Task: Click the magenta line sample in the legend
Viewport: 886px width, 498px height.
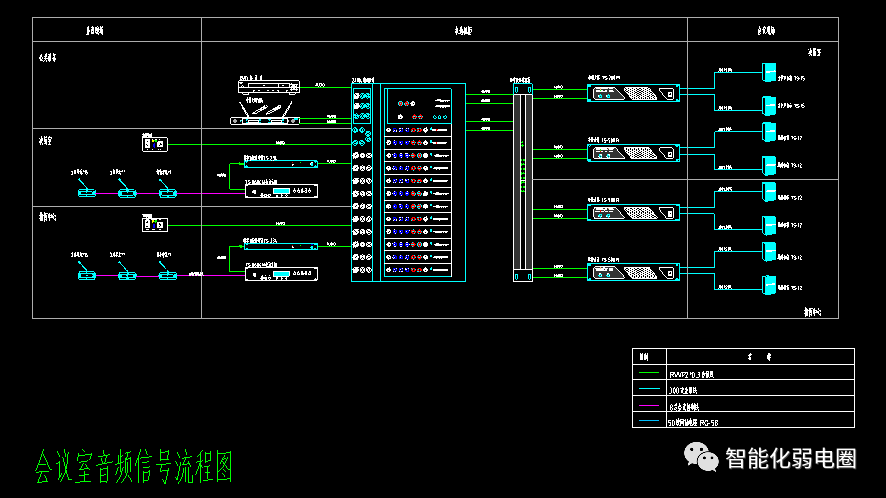Action: [x=649, y=405]
